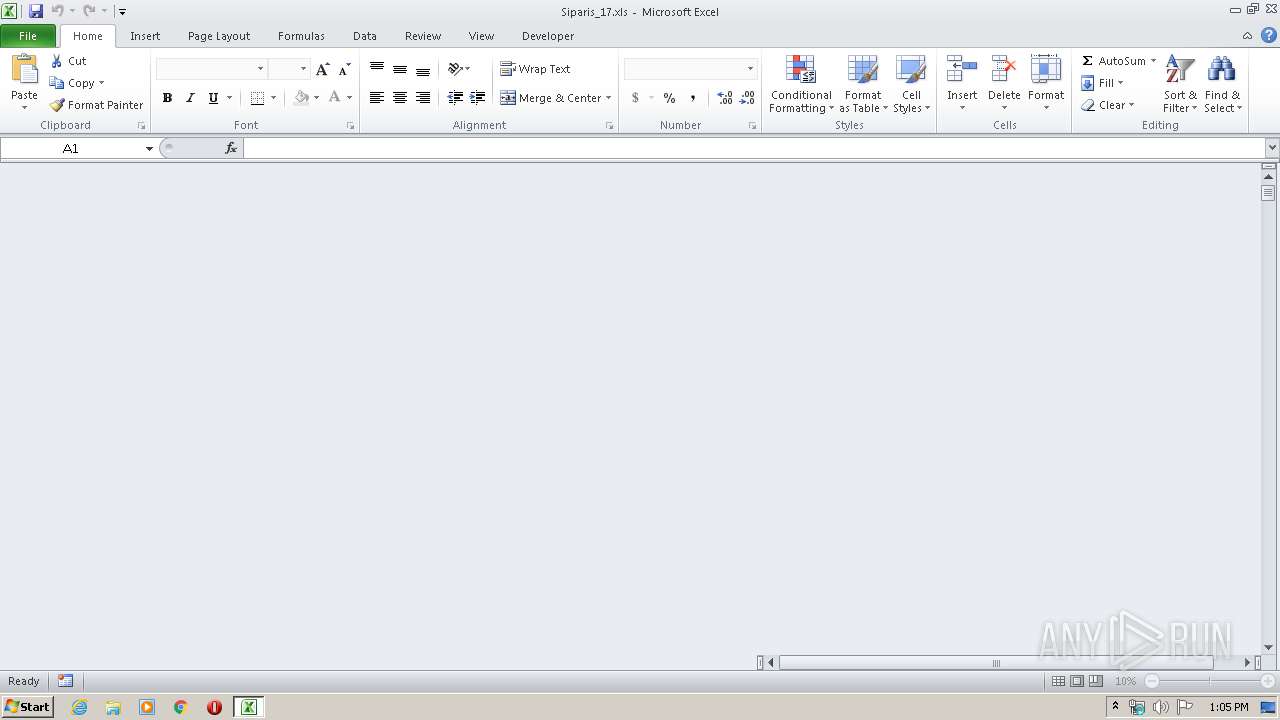Align text to the right

423,98
